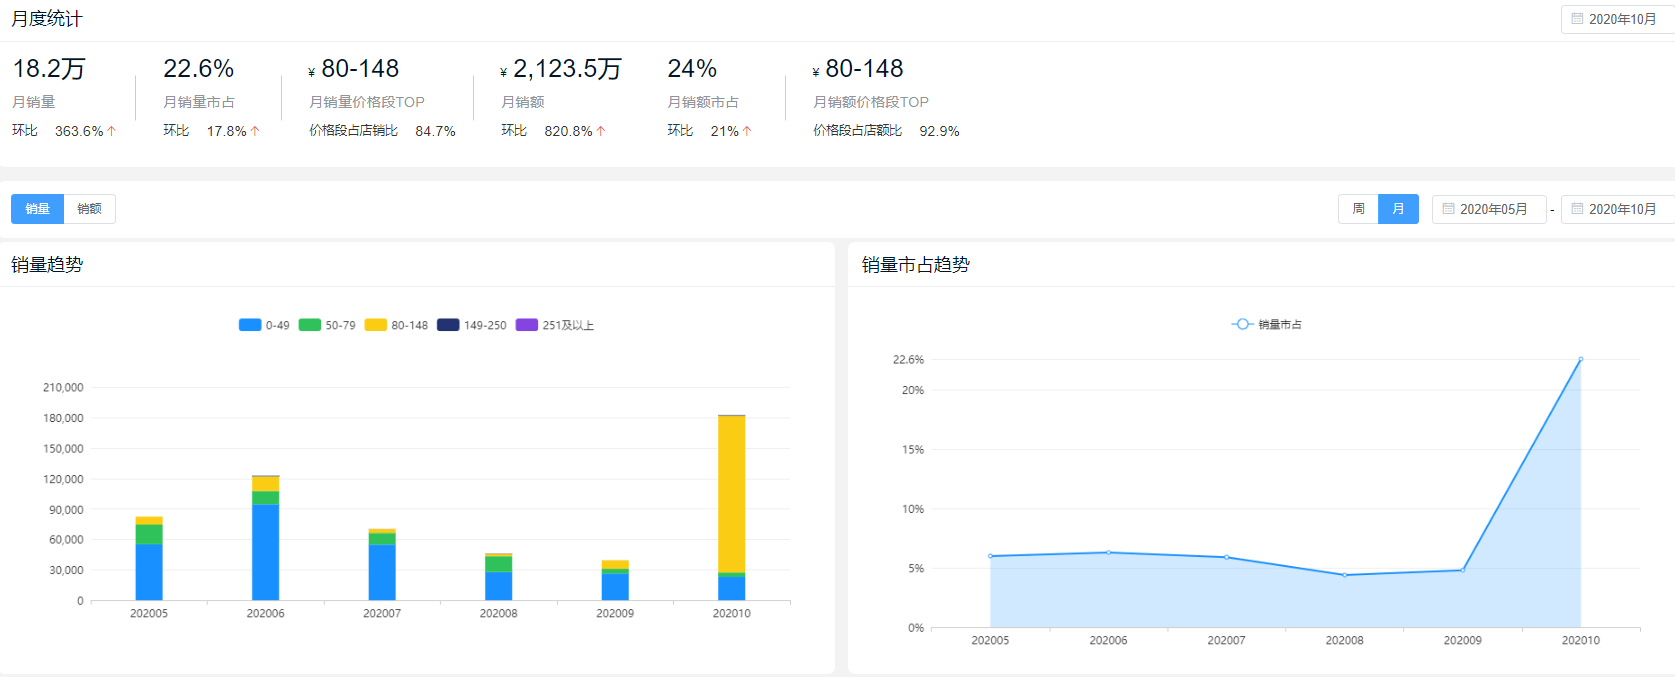The width and height of the screenshot is (1675, 677).
Task: Click the 202008 data point on line chart
Action: 1345,575
